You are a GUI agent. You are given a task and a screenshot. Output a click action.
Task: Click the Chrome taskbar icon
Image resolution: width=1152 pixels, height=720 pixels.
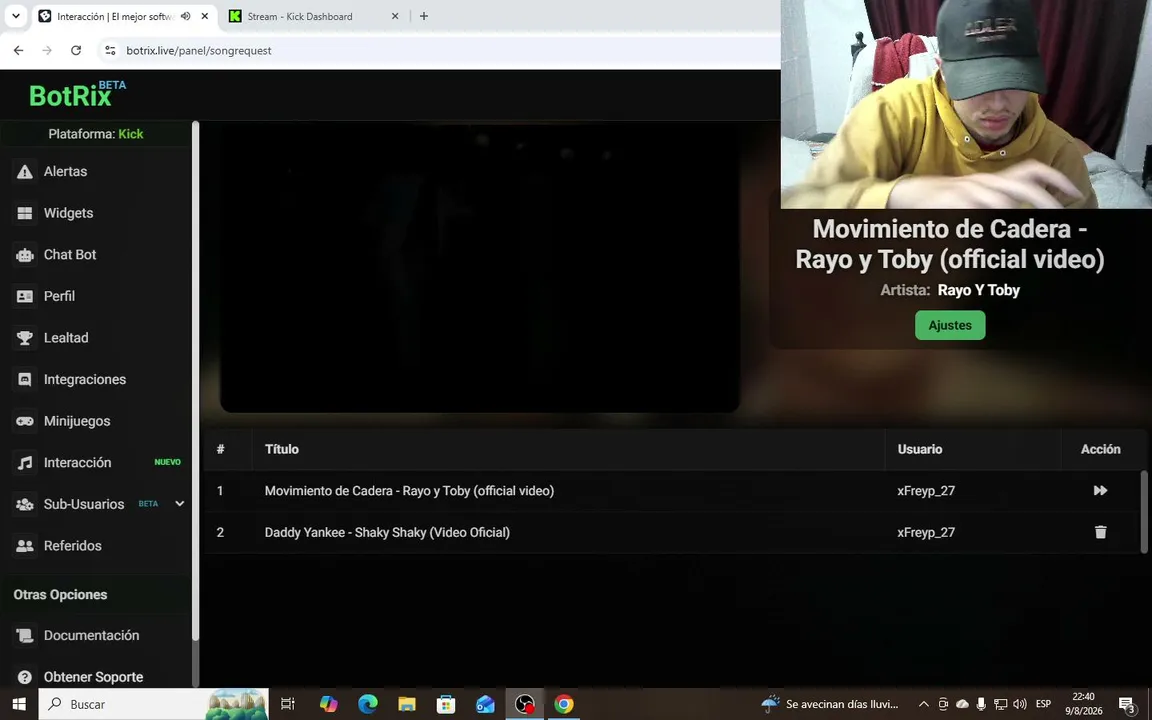564,704
